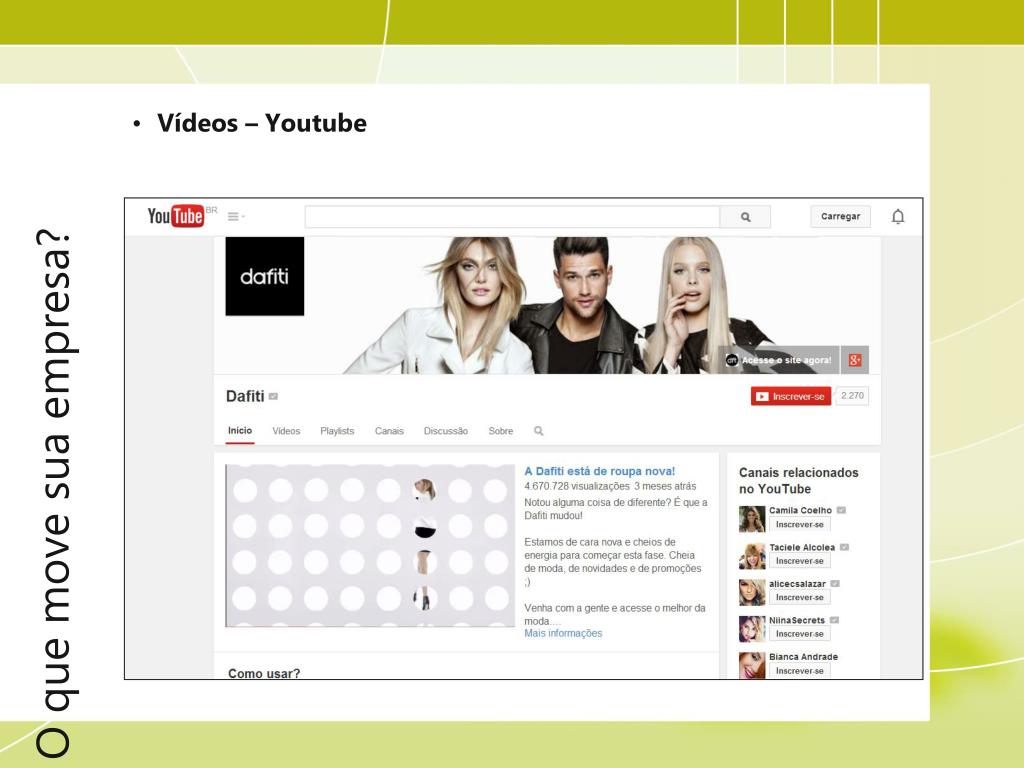Image resolution: width=1024 pixels, height=768 pixels.
Task: Click the Mais informações link
Action: pyautogui.click(x=563, y=633)
